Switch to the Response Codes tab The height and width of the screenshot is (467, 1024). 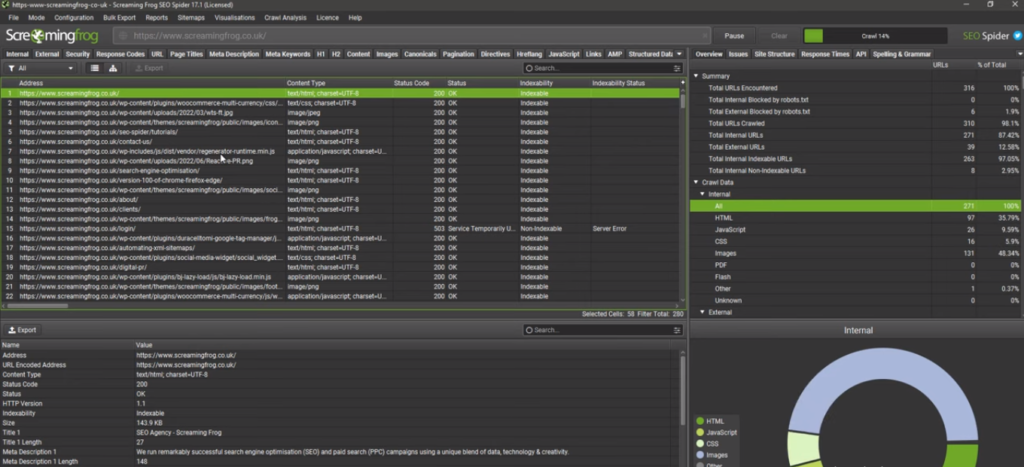120,54
